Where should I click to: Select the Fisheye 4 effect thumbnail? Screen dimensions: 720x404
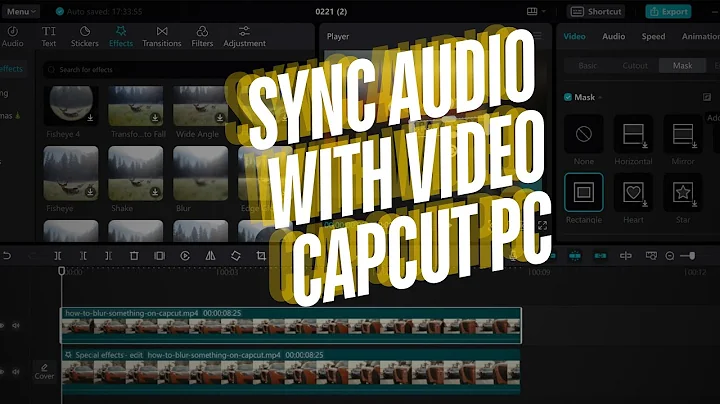click(x=71, y=106)
